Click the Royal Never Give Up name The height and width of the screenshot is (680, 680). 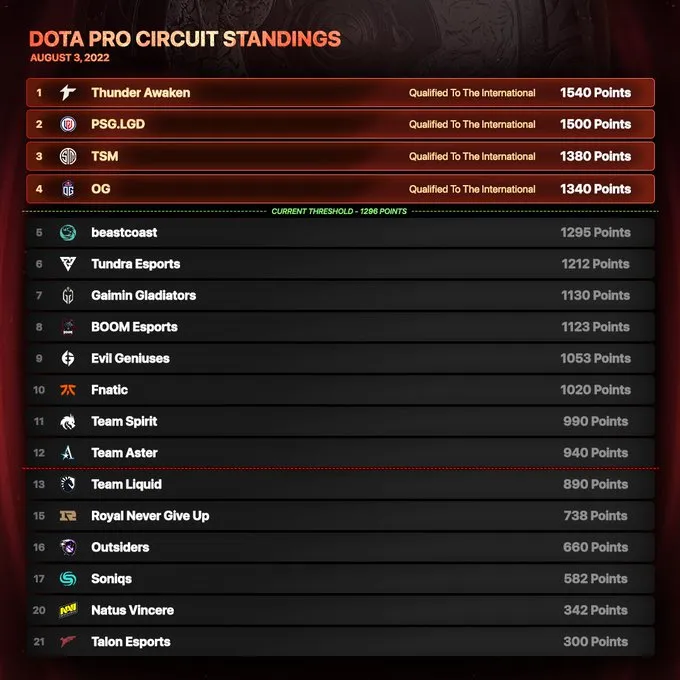click(x=150, y=516)
